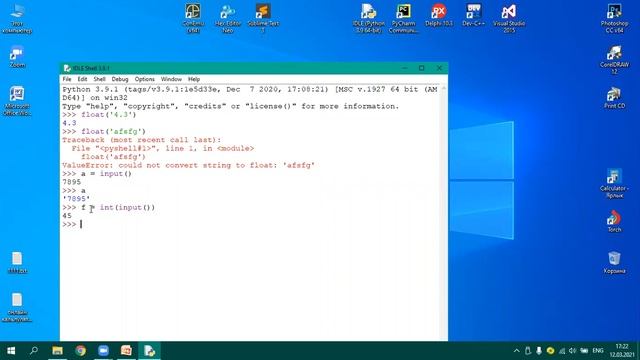Show hidden system tray icons

coord(517,351)
